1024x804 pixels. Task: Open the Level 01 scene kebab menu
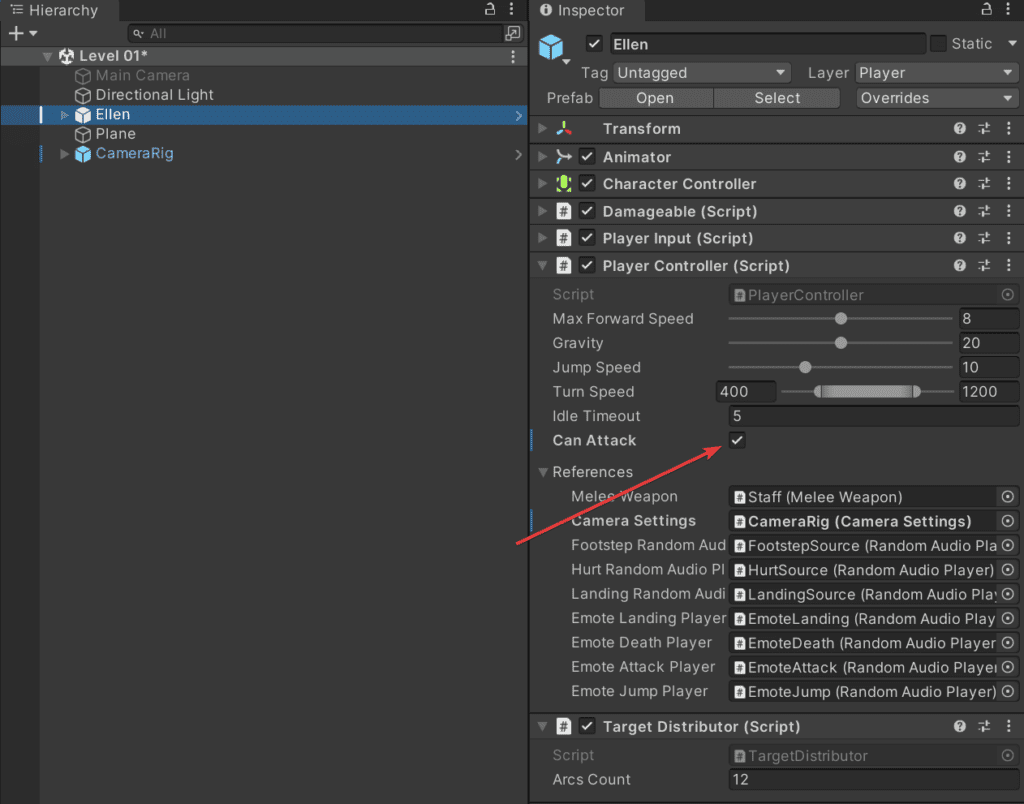coord(513,57)
